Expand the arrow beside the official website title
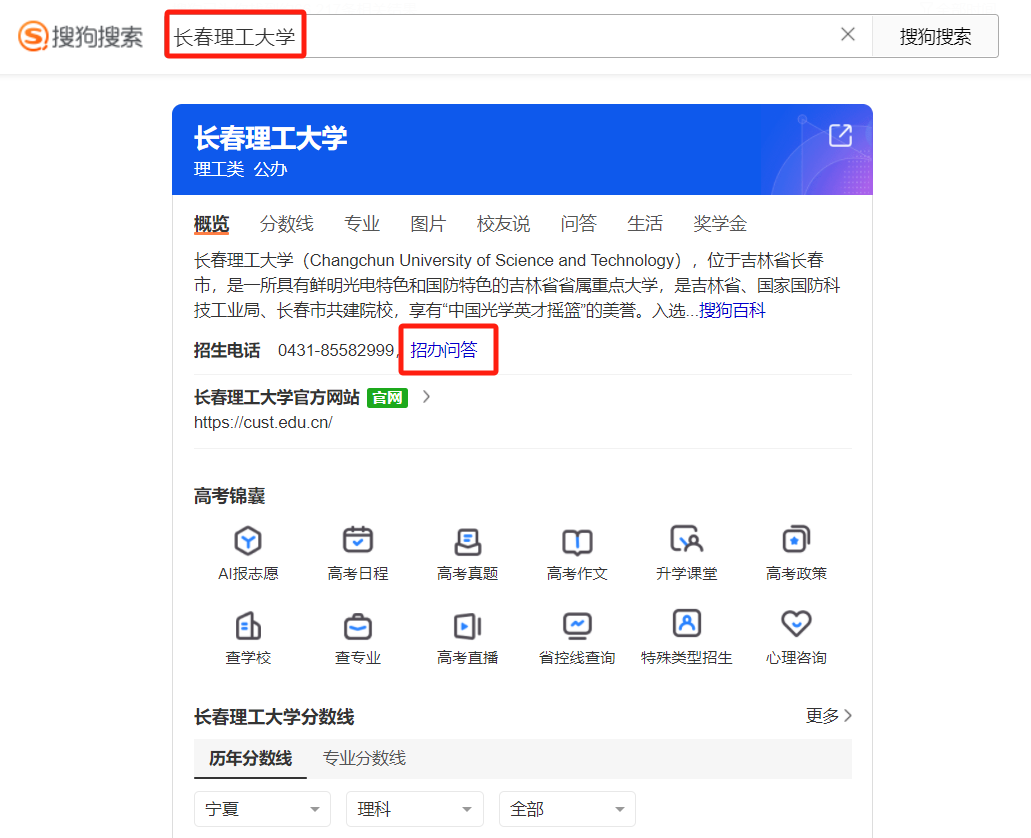 pyautogui.click(x=426, y=397)
